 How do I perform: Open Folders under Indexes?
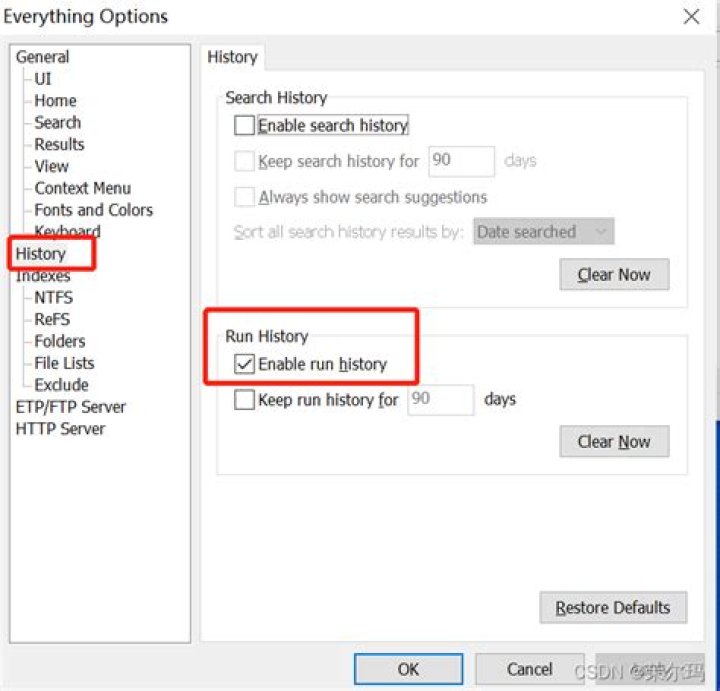(60, 341)
